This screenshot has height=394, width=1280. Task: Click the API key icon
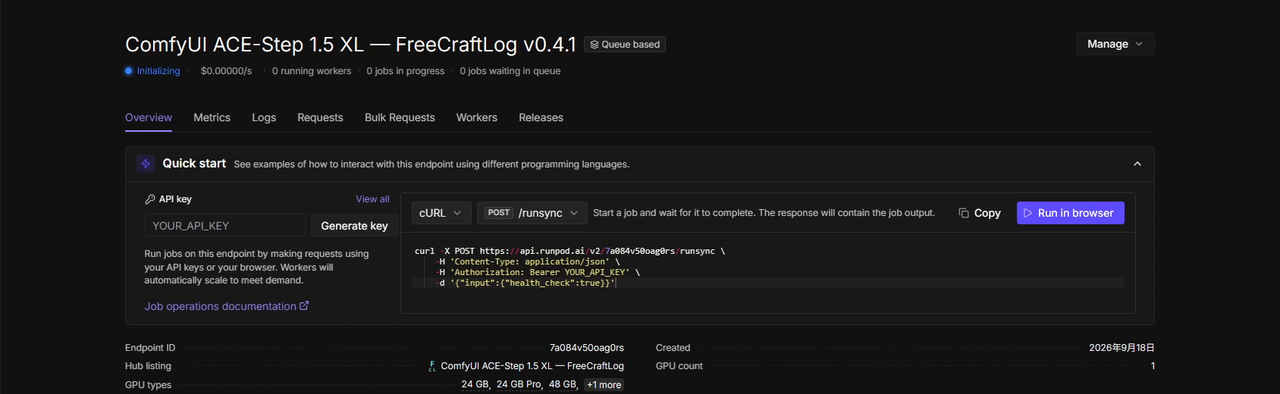pyautogui.click(x=150, y=199)
